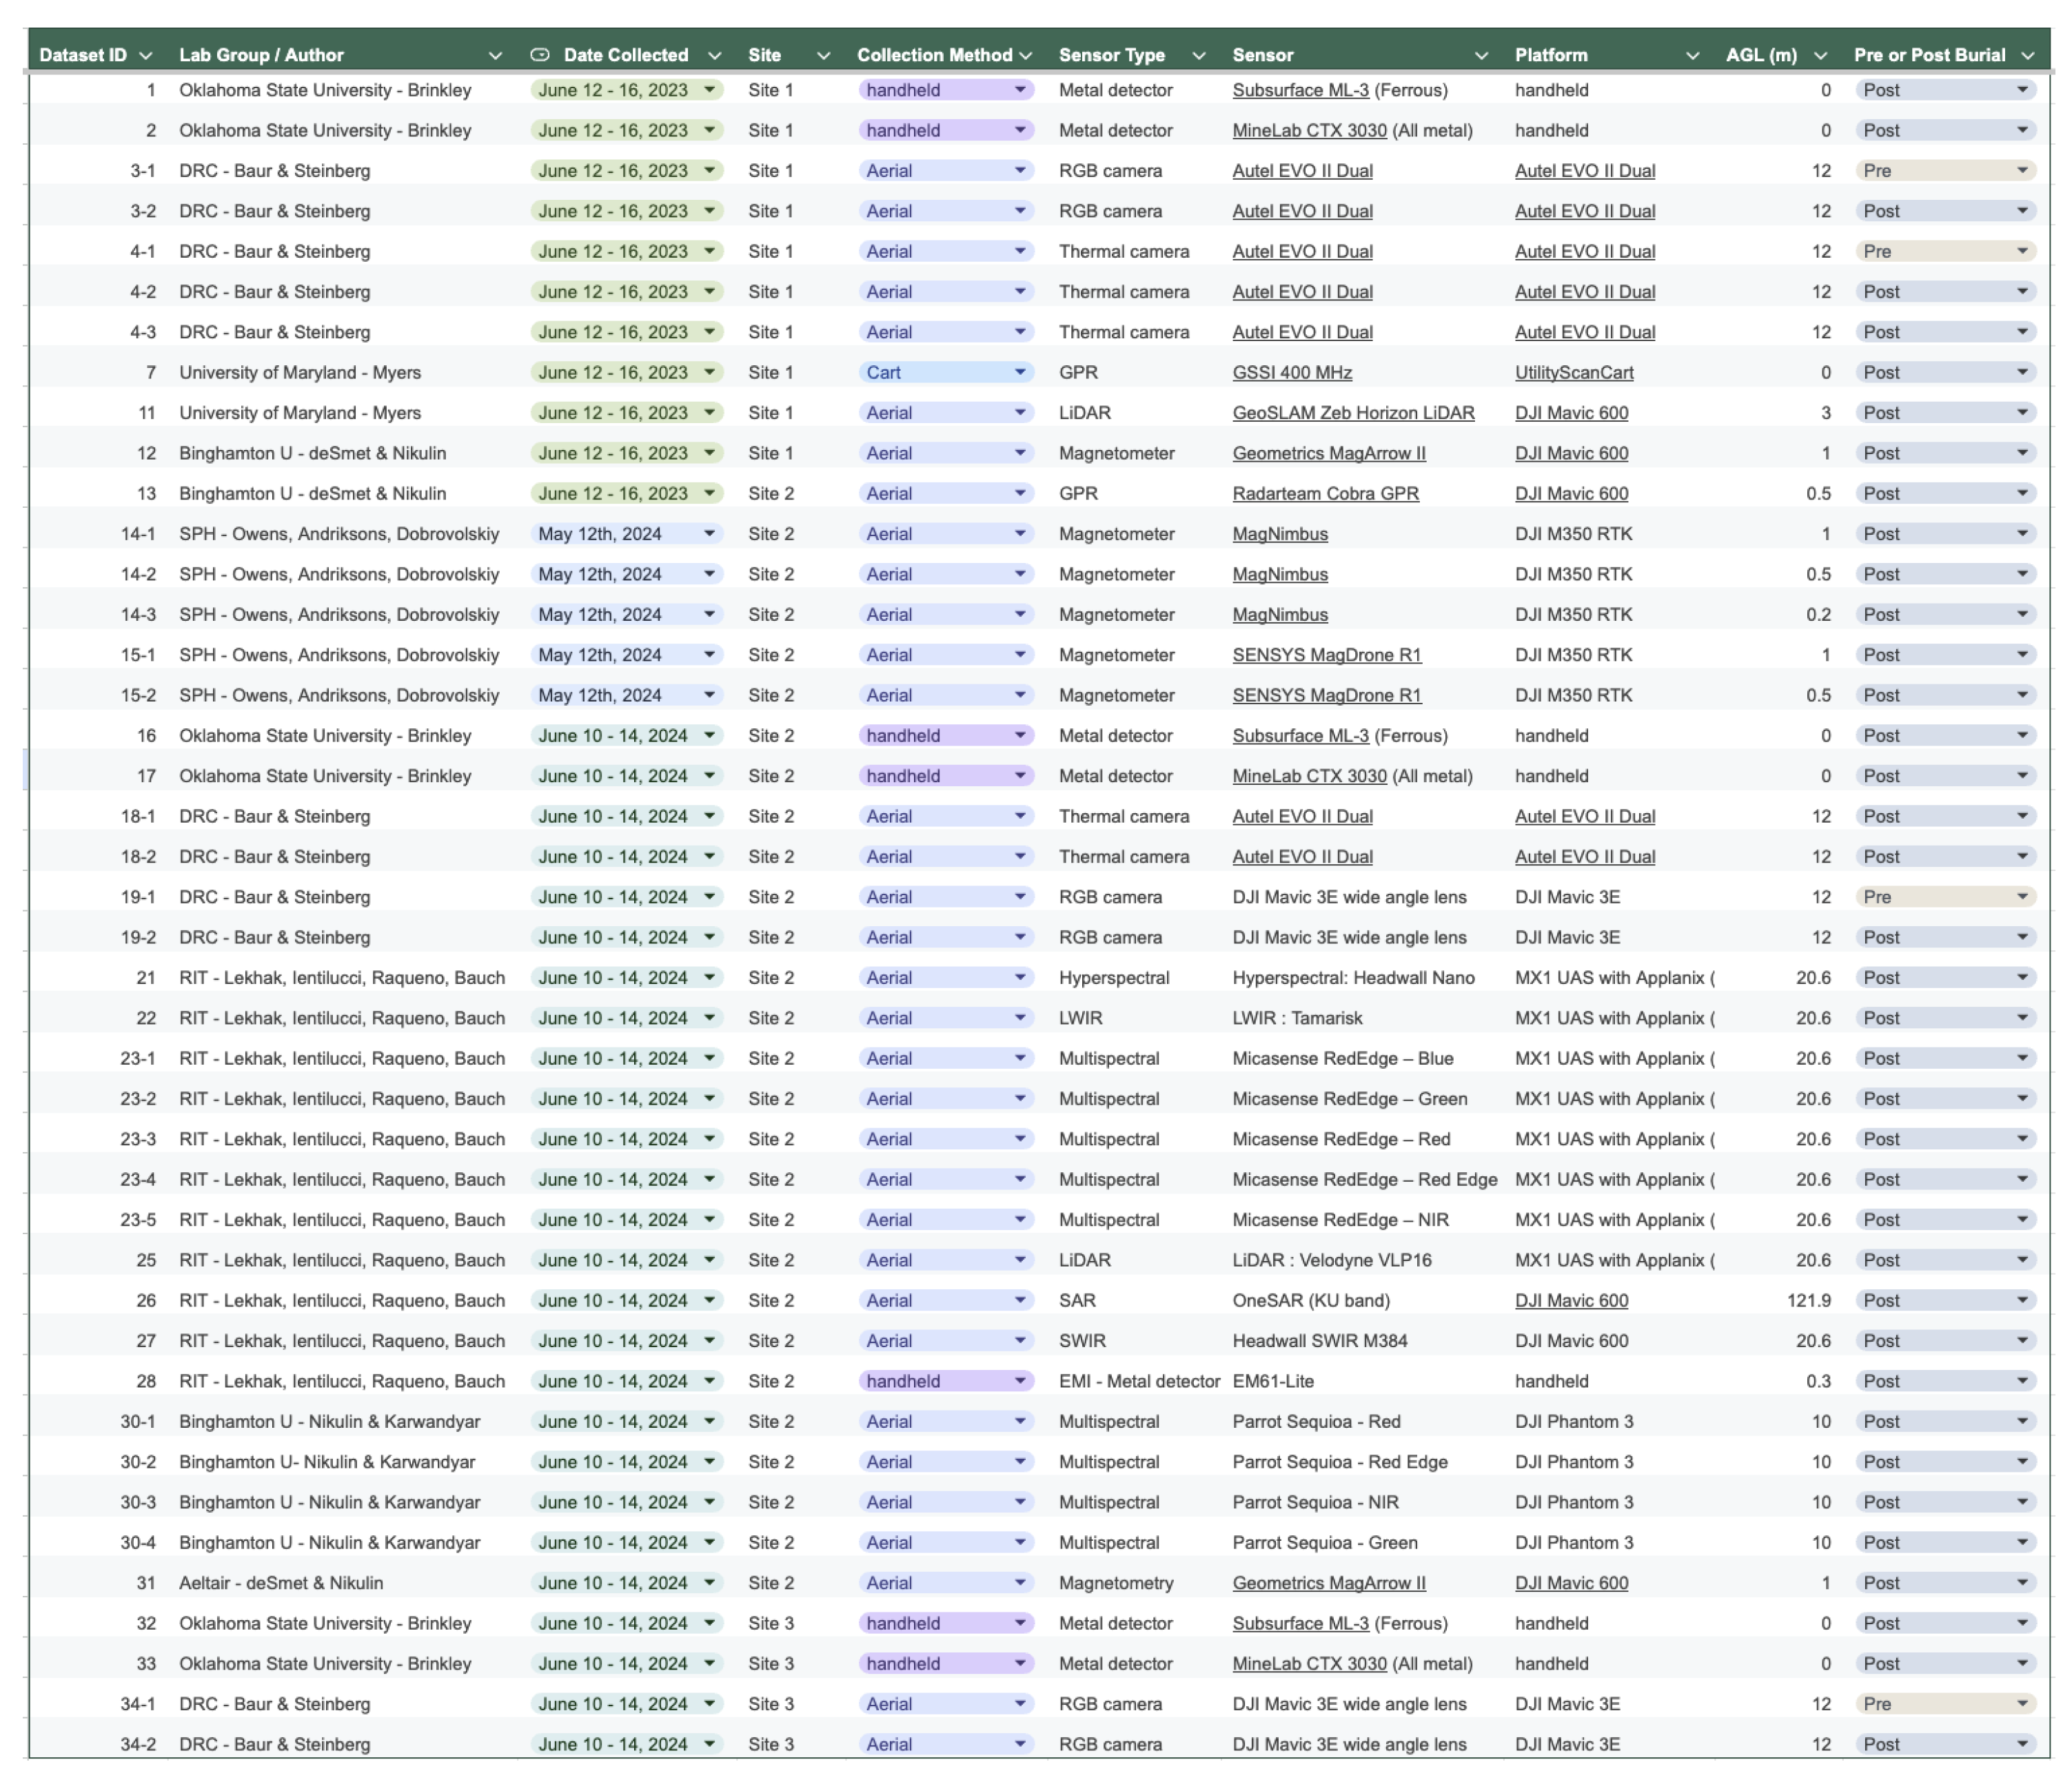
Task: Open the GSSI 400 MHz sensor link
Action: click(1292, 373)
